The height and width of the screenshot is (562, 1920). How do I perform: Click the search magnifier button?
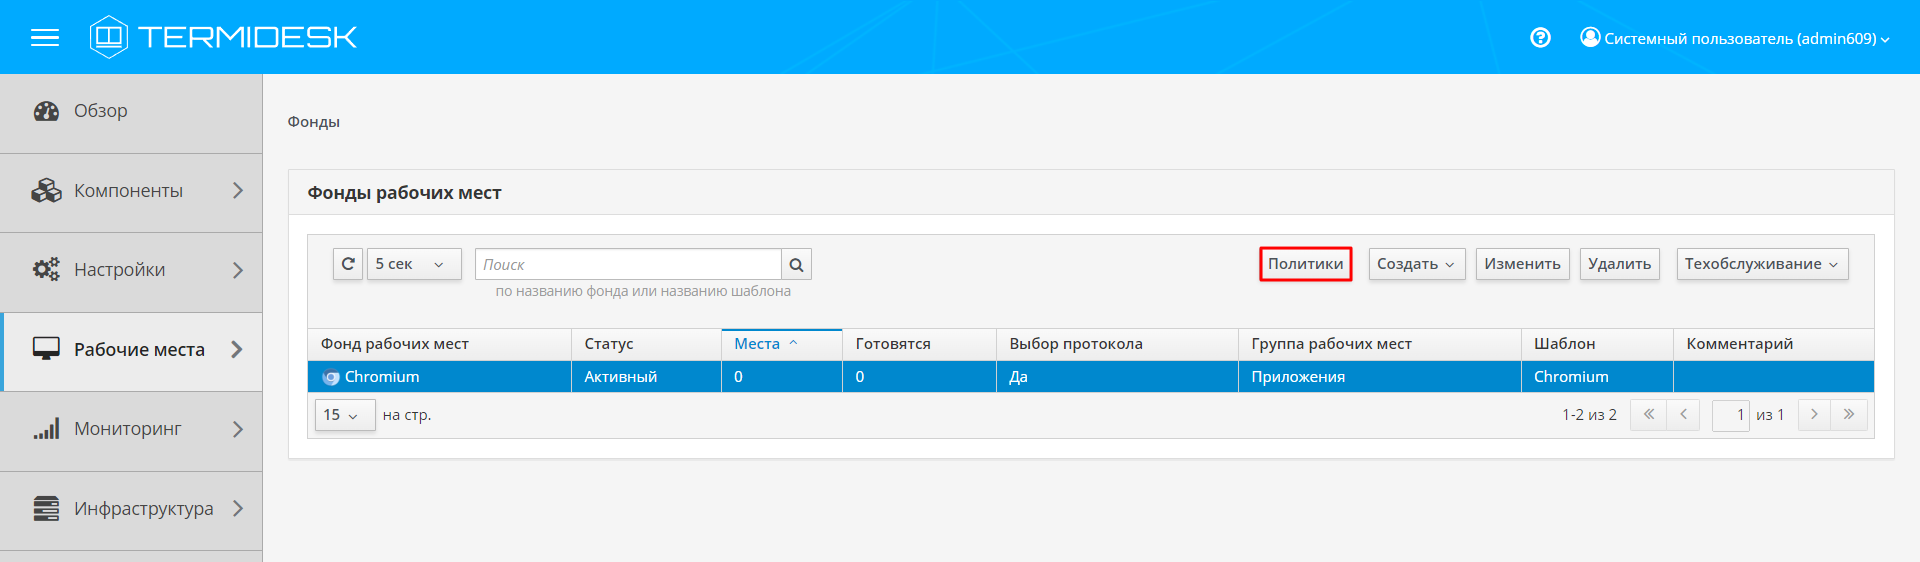coord(796,264)
